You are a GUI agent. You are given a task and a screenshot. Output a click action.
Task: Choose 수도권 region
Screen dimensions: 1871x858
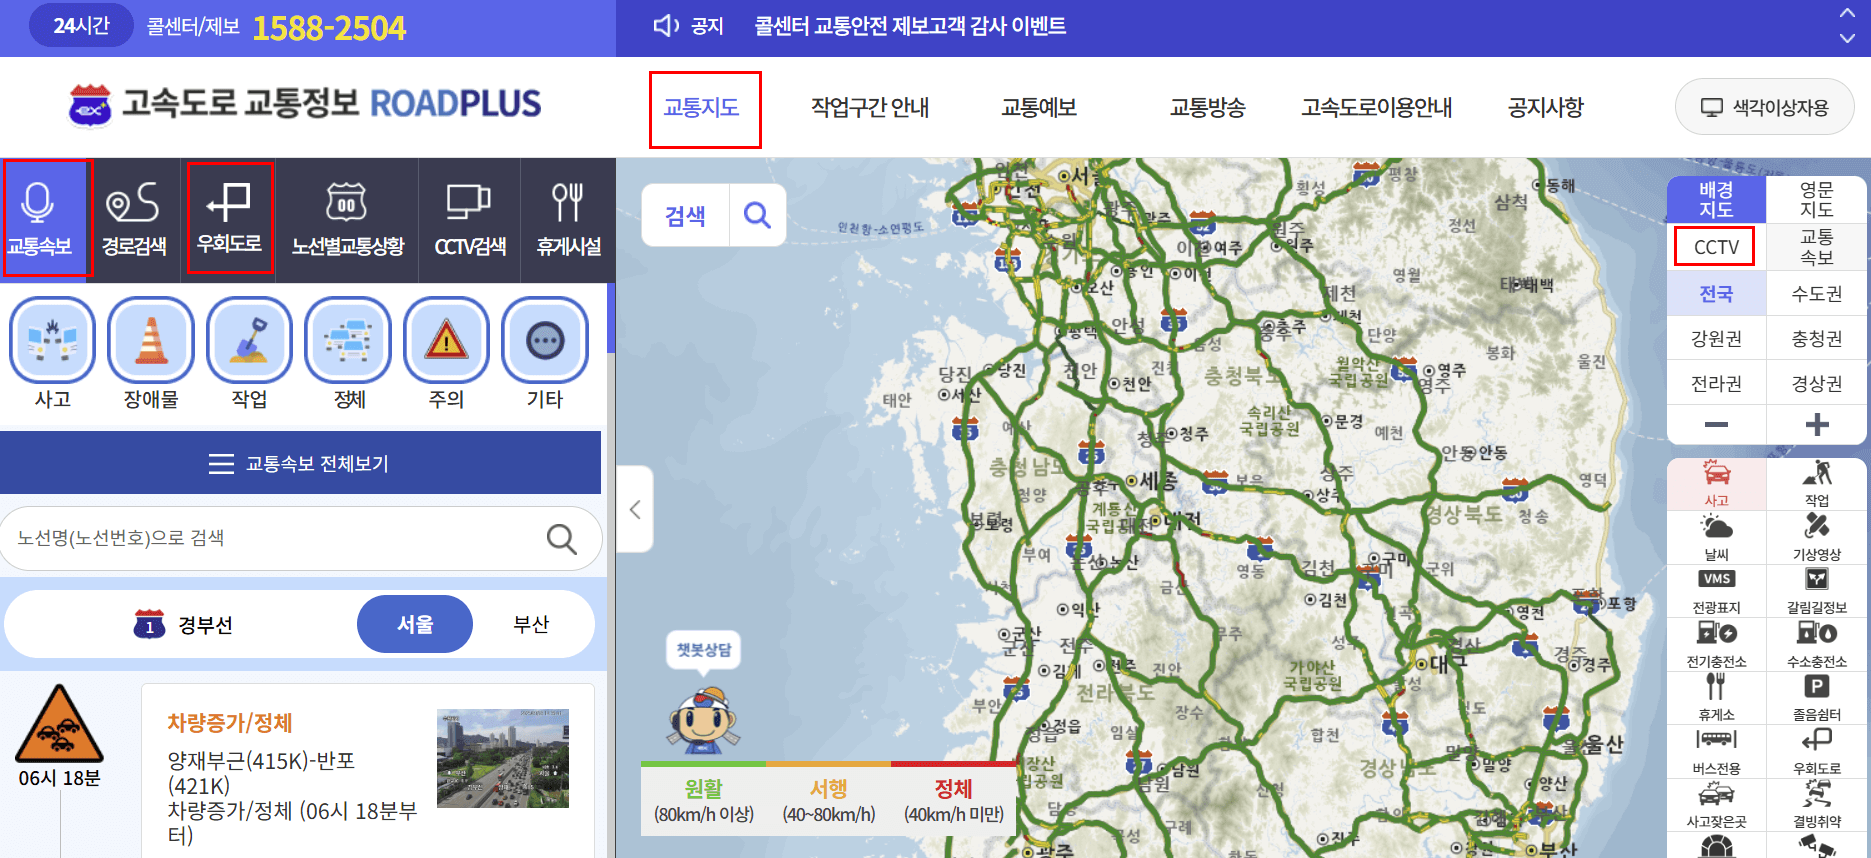coord(1816,294)
